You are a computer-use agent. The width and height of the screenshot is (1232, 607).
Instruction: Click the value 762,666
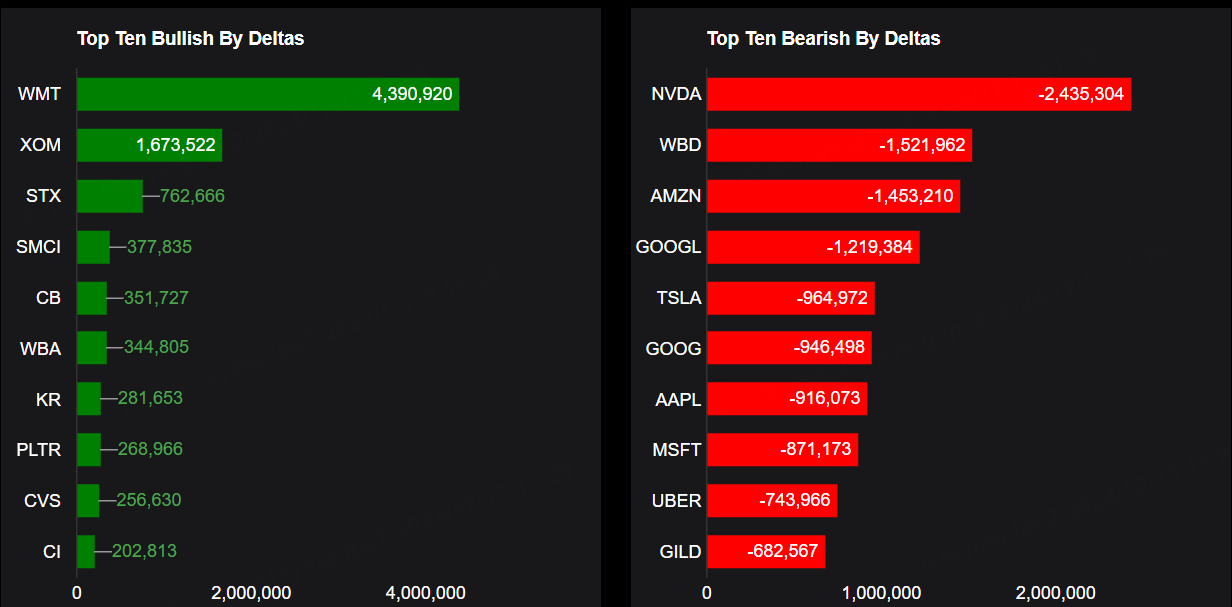pos(192,196)
